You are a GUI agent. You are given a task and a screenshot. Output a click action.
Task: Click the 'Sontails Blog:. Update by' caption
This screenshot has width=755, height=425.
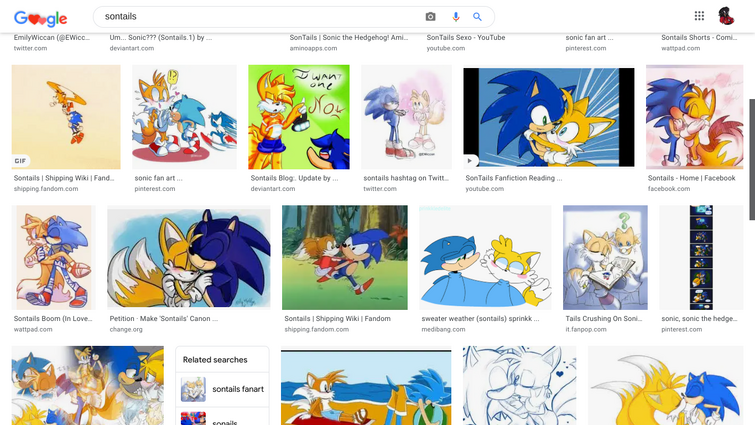pos(294,178)
